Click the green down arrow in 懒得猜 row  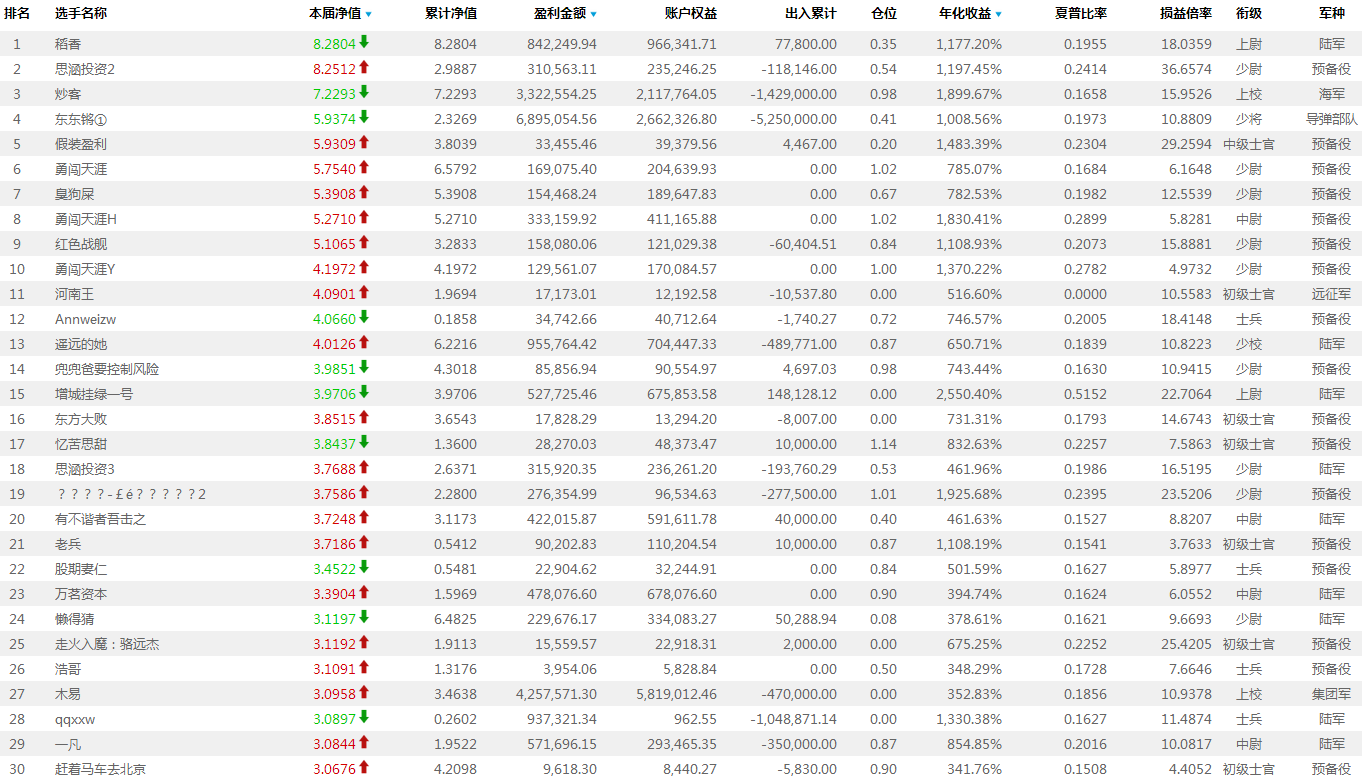coord(364,617)
